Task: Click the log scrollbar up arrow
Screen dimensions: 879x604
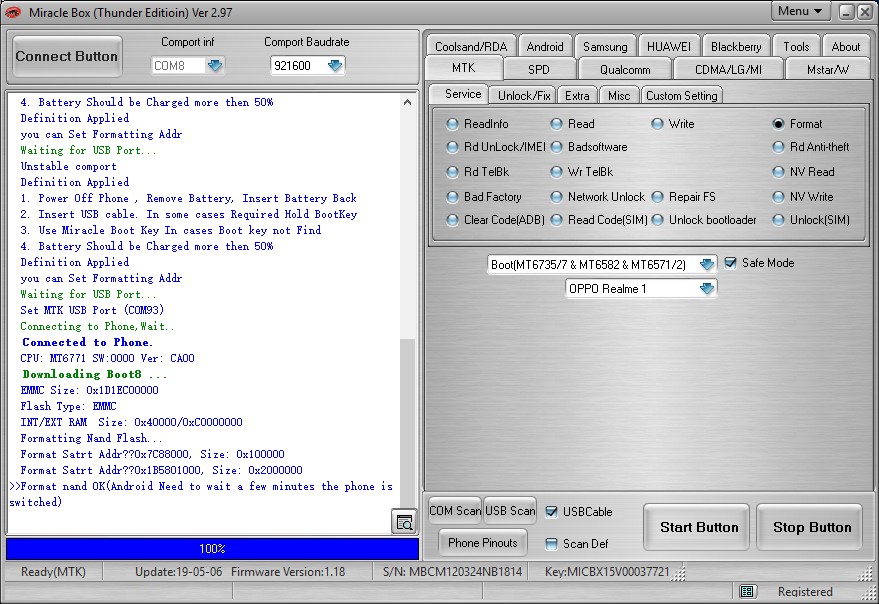Action: coord(408,102)
